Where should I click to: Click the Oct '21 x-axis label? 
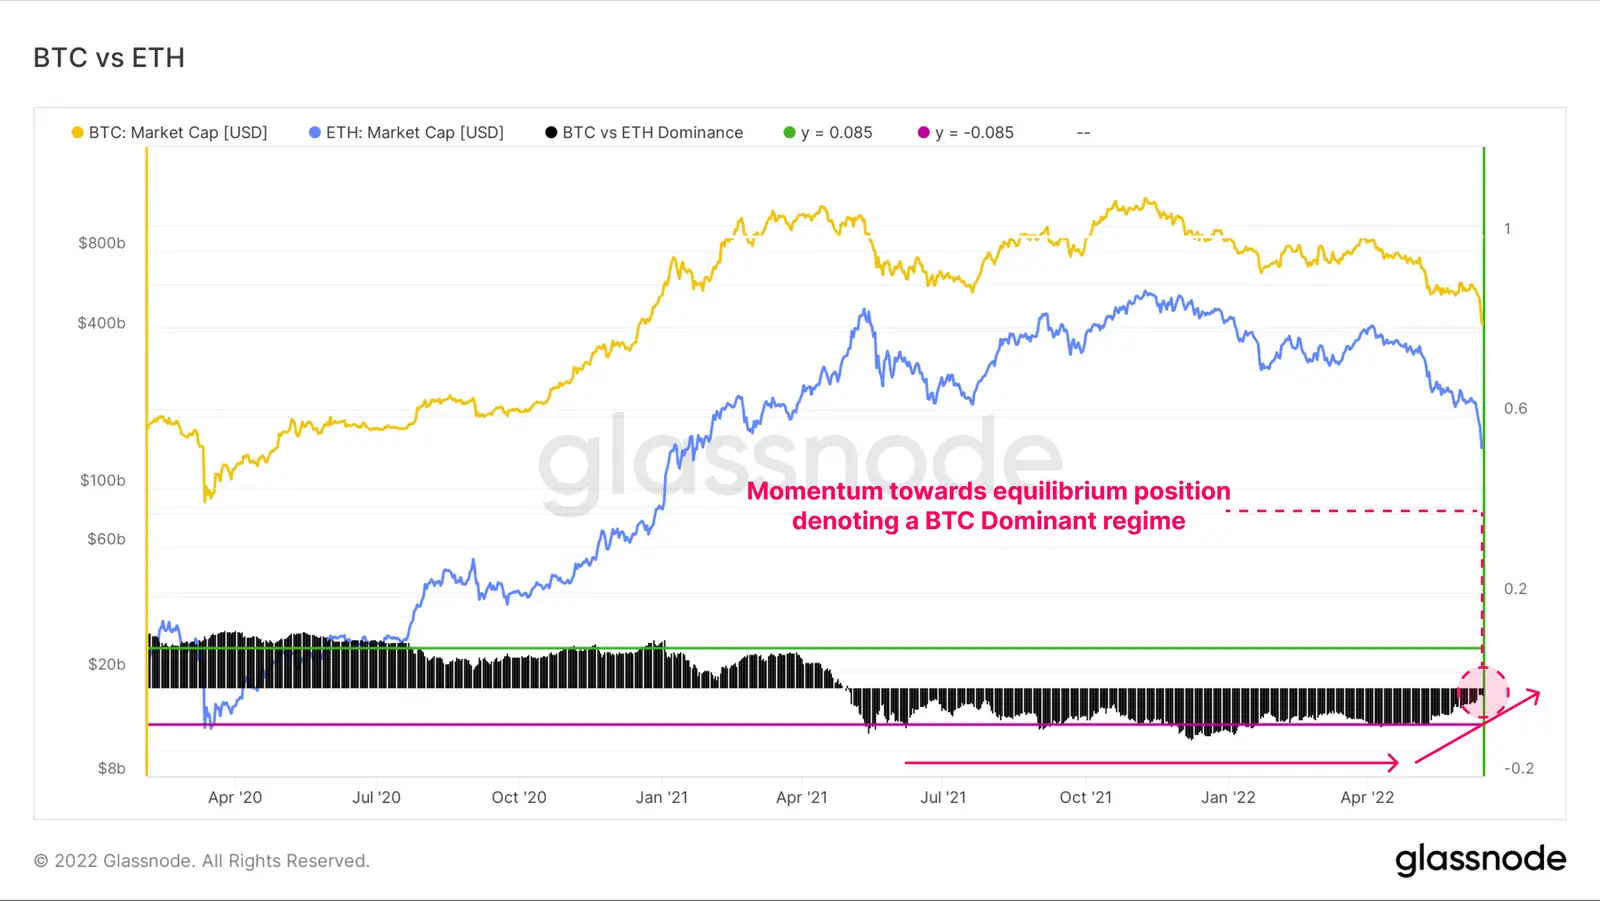click(x=1085, y=798)
